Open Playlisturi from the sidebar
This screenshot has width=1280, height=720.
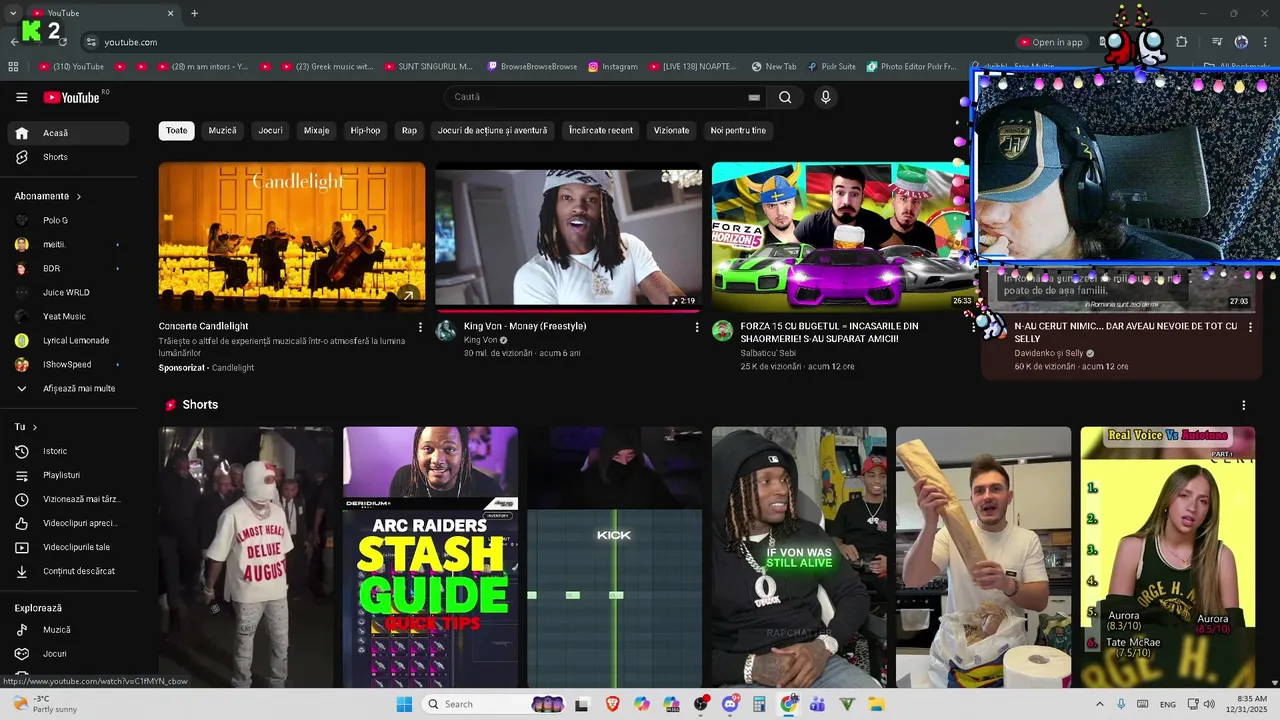69,475
